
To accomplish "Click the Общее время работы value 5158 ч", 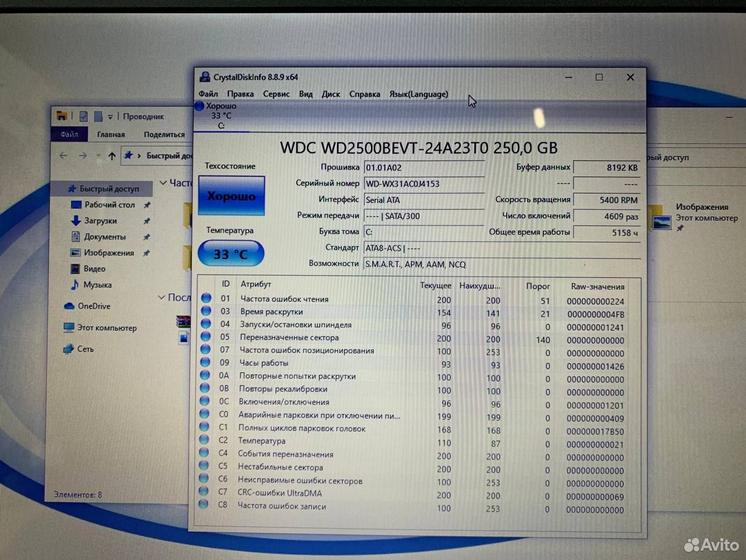I will pos(607,232).
